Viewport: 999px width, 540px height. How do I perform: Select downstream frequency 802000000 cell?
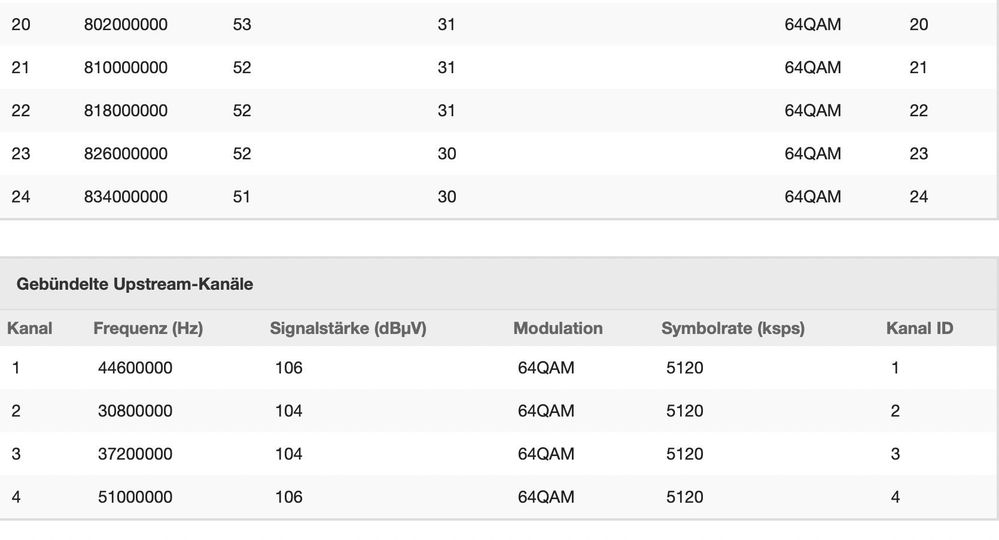(126, 25)
